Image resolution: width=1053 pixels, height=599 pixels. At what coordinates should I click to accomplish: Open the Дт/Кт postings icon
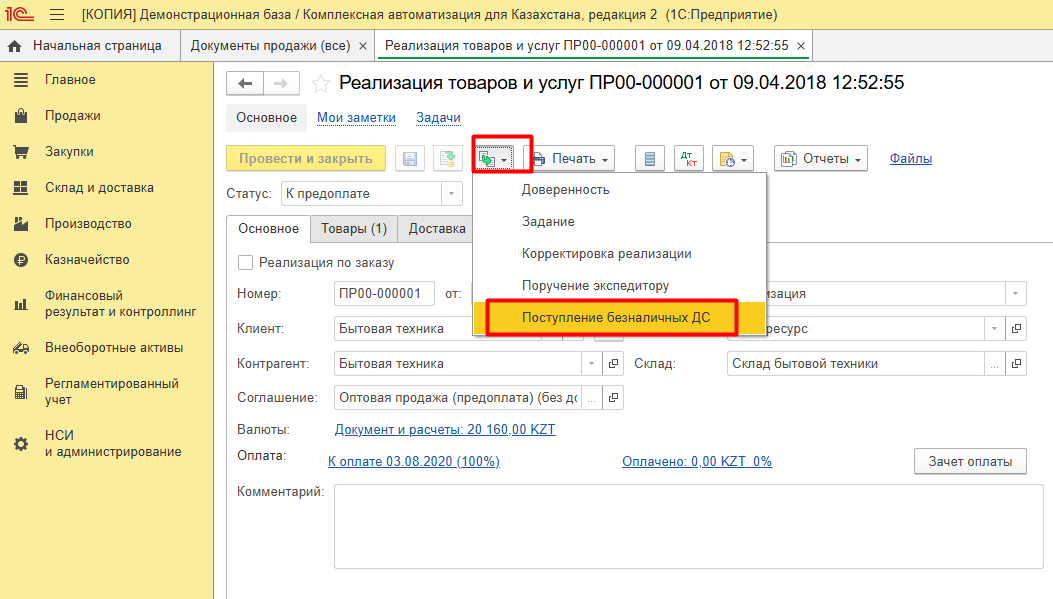(688, 159)
